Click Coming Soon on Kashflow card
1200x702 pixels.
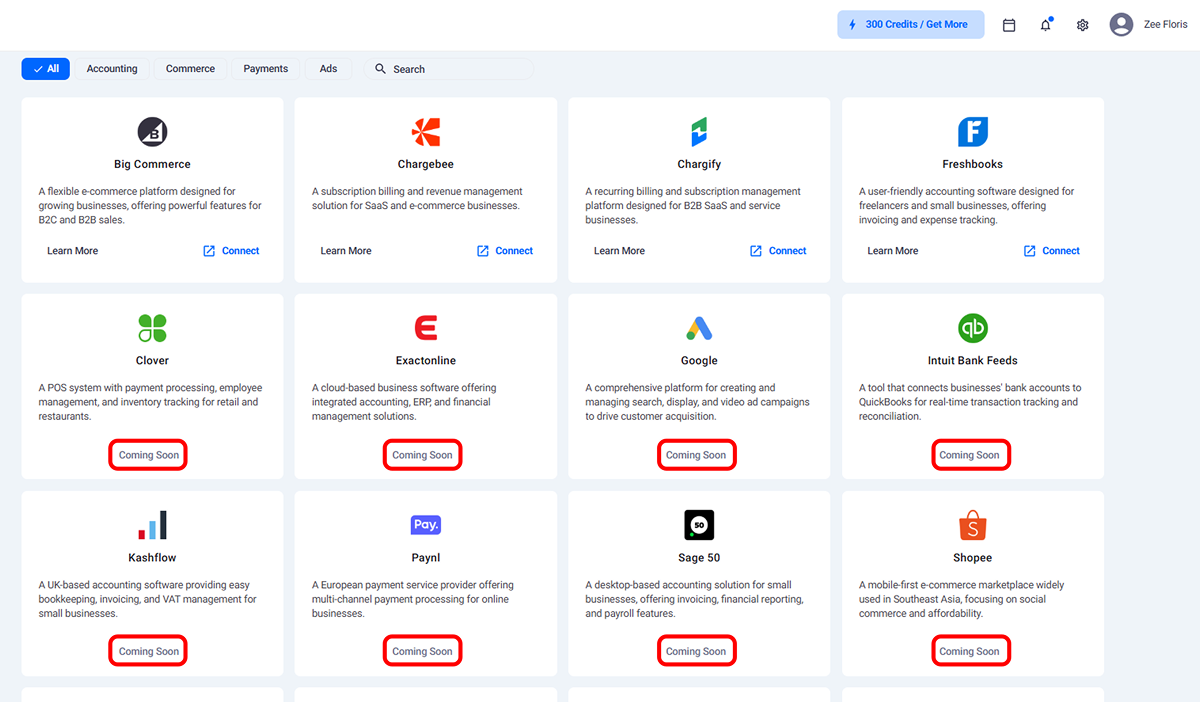149,651
